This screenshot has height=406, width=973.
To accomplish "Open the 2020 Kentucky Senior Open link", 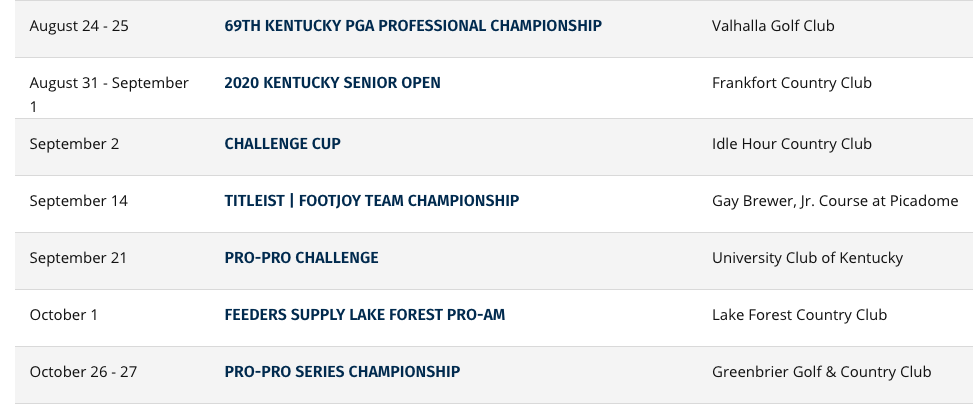I will pos(332,83).
